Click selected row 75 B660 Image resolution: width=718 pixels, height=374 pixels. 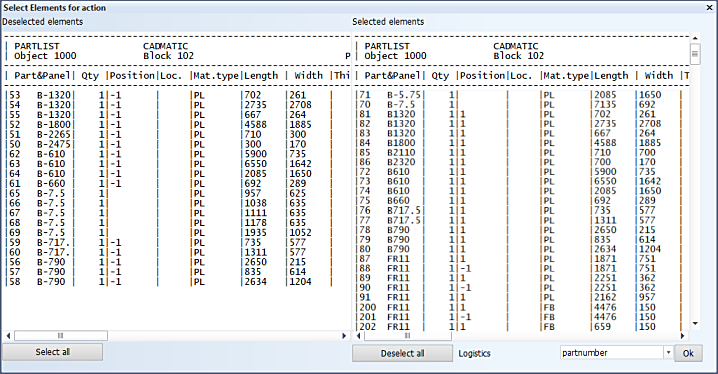[x=522, y=201]
